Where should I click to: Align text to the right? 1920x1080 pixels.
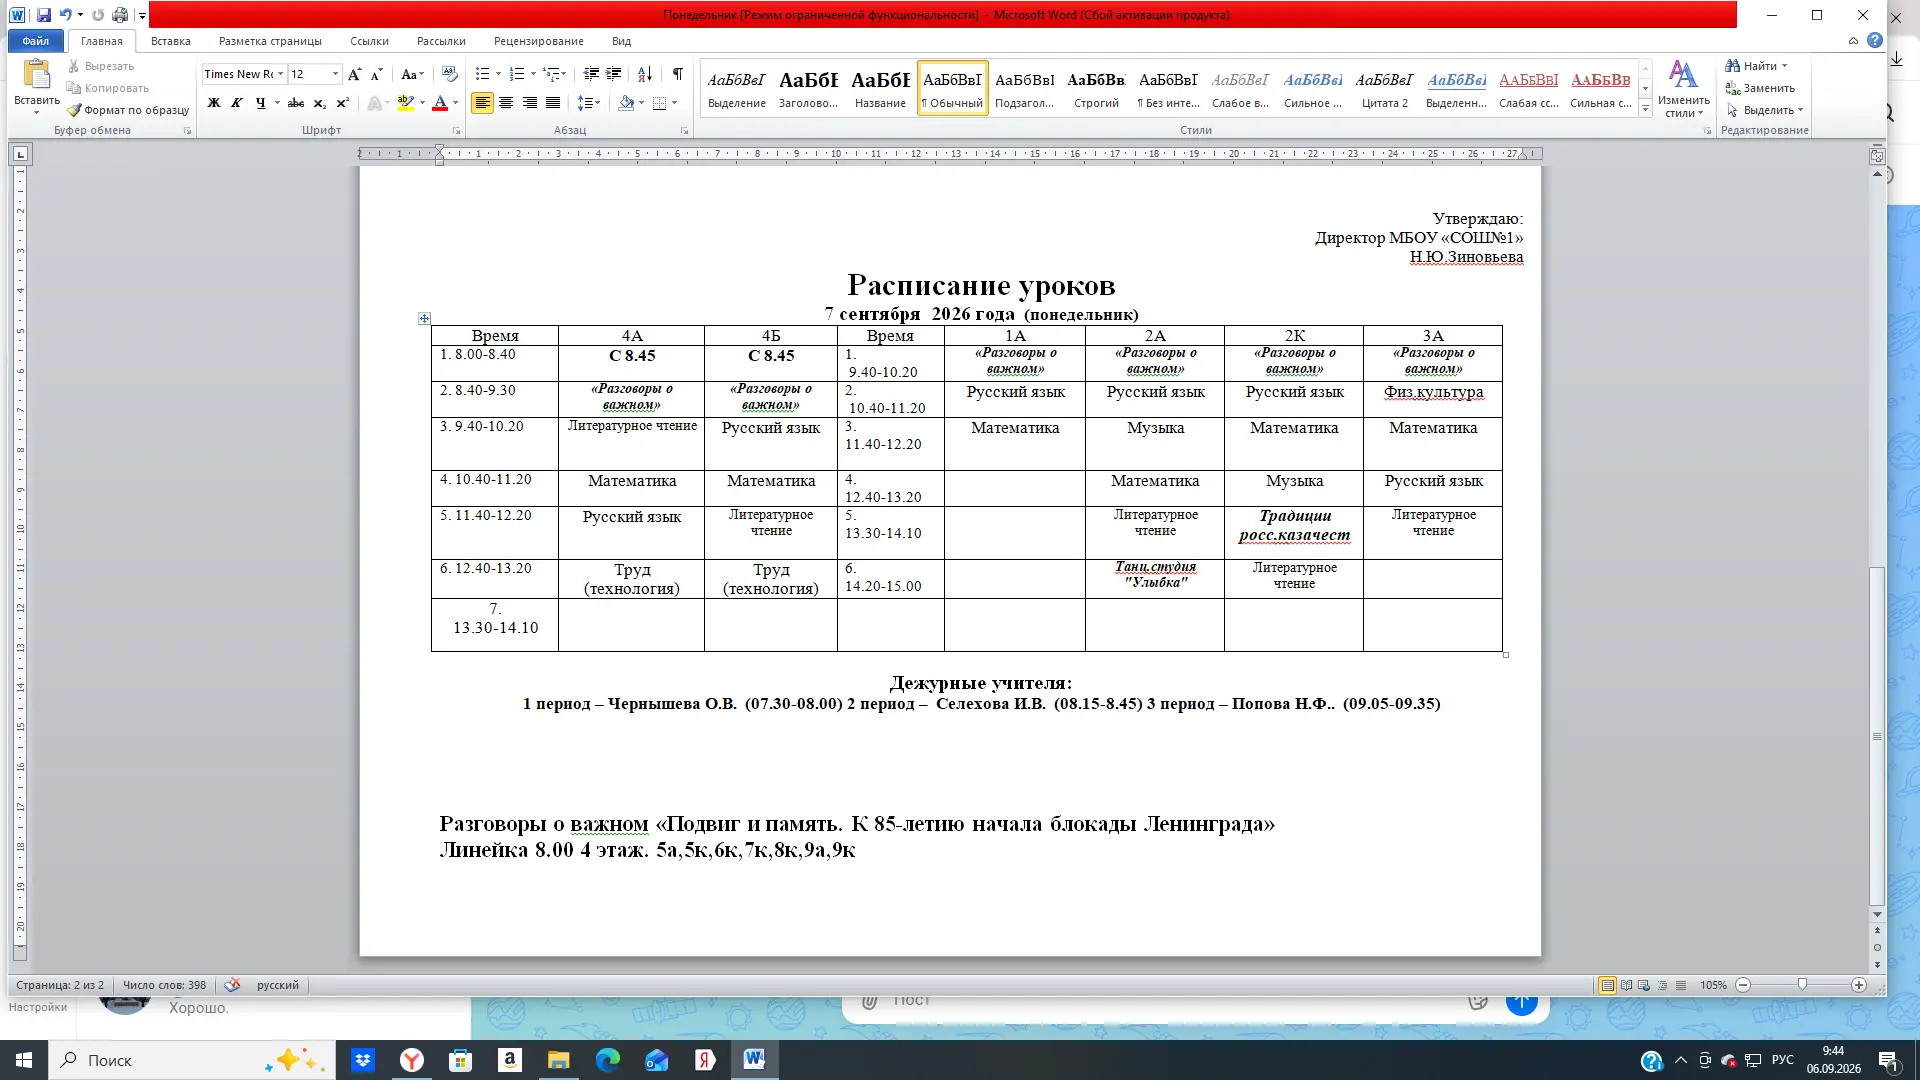529,103
